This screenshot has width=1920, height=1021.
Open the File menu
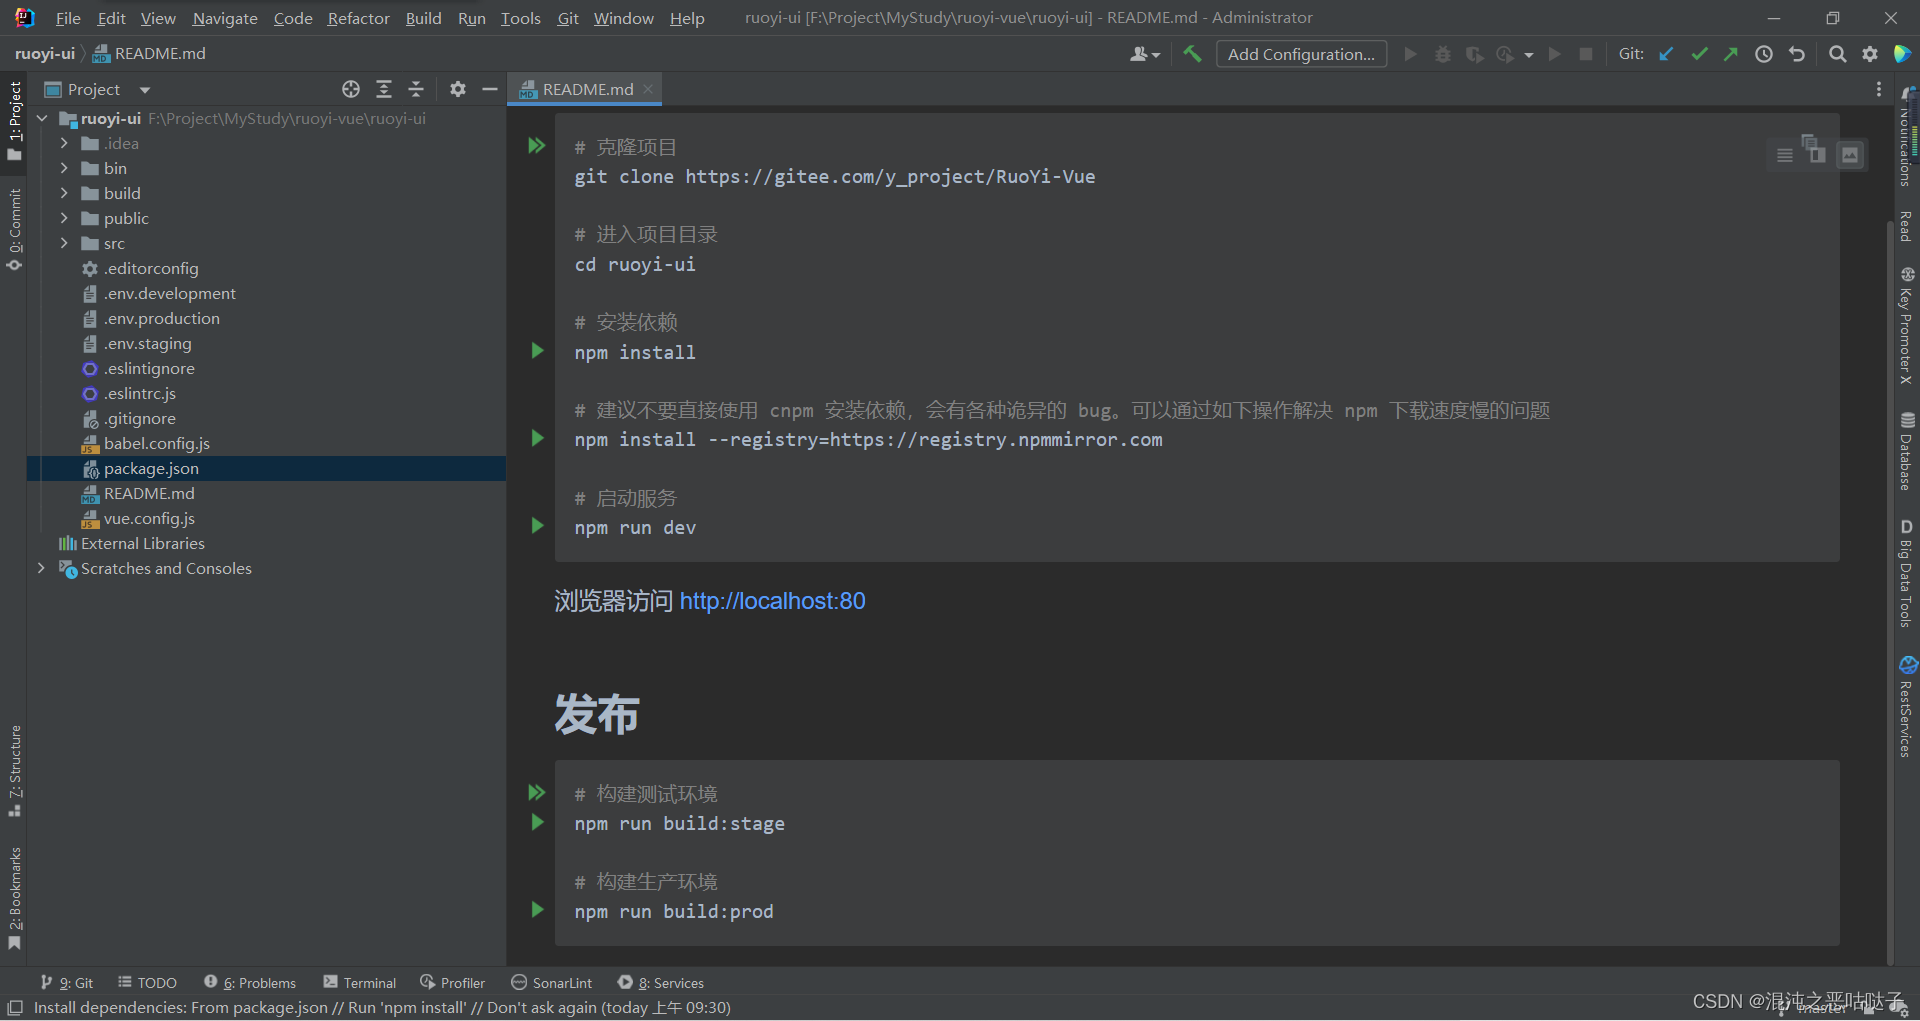click(68, 18)
